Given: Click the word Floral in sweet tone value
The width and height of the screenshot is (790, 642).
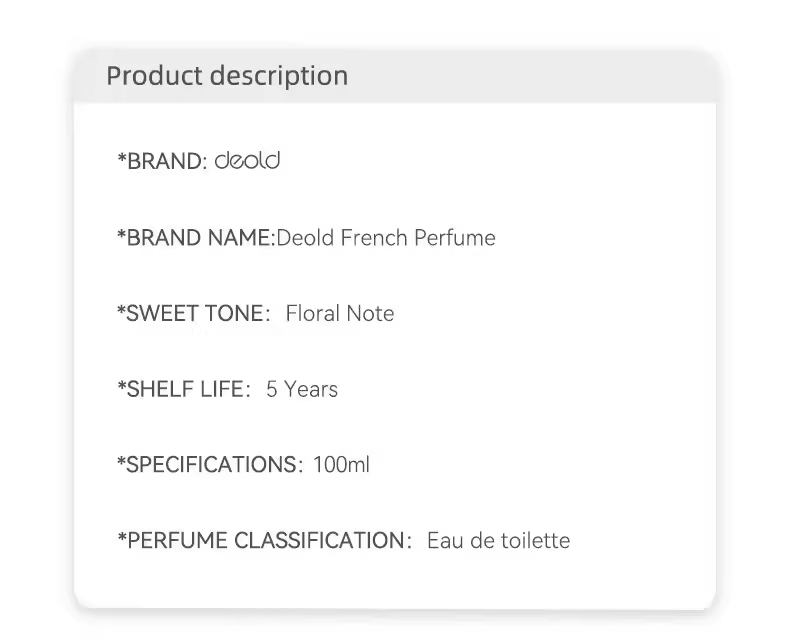Looking at the screenshot, I should pyautogui.click(x=311, y=314).
